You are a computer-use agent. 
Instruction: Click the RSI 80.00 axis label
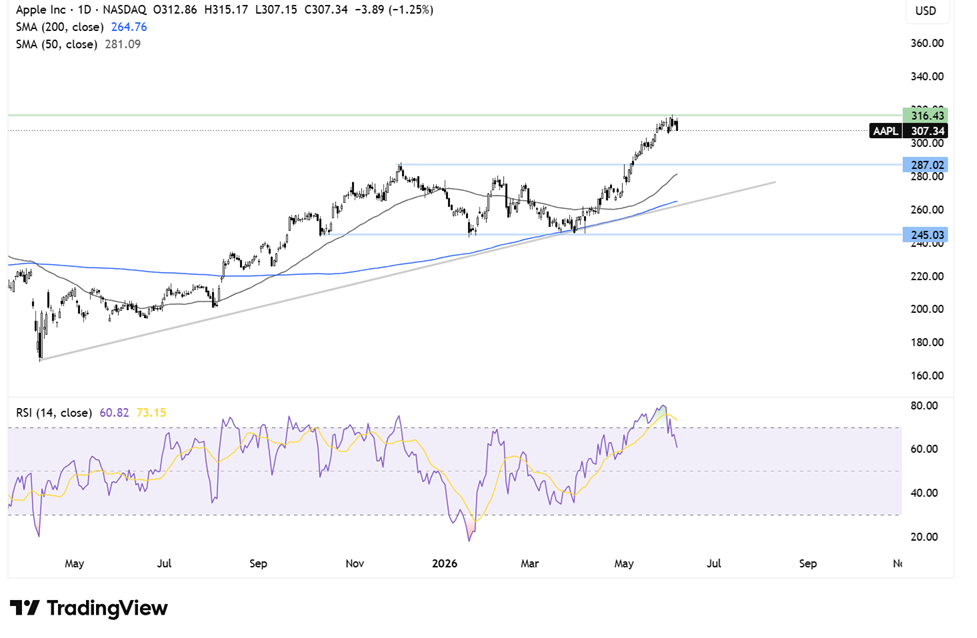(924, 406)
